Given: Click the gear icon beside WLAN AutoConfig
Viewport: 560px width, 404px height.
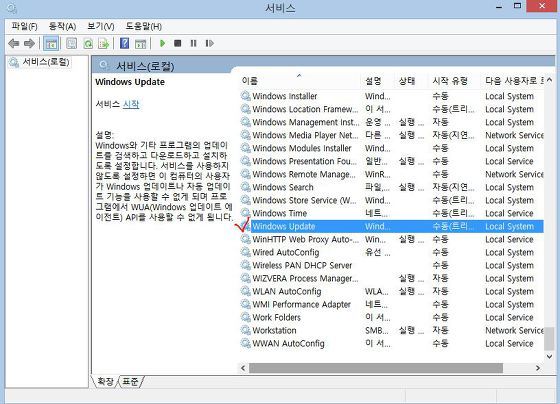Looking at the screenshot, I should [245, 291].
